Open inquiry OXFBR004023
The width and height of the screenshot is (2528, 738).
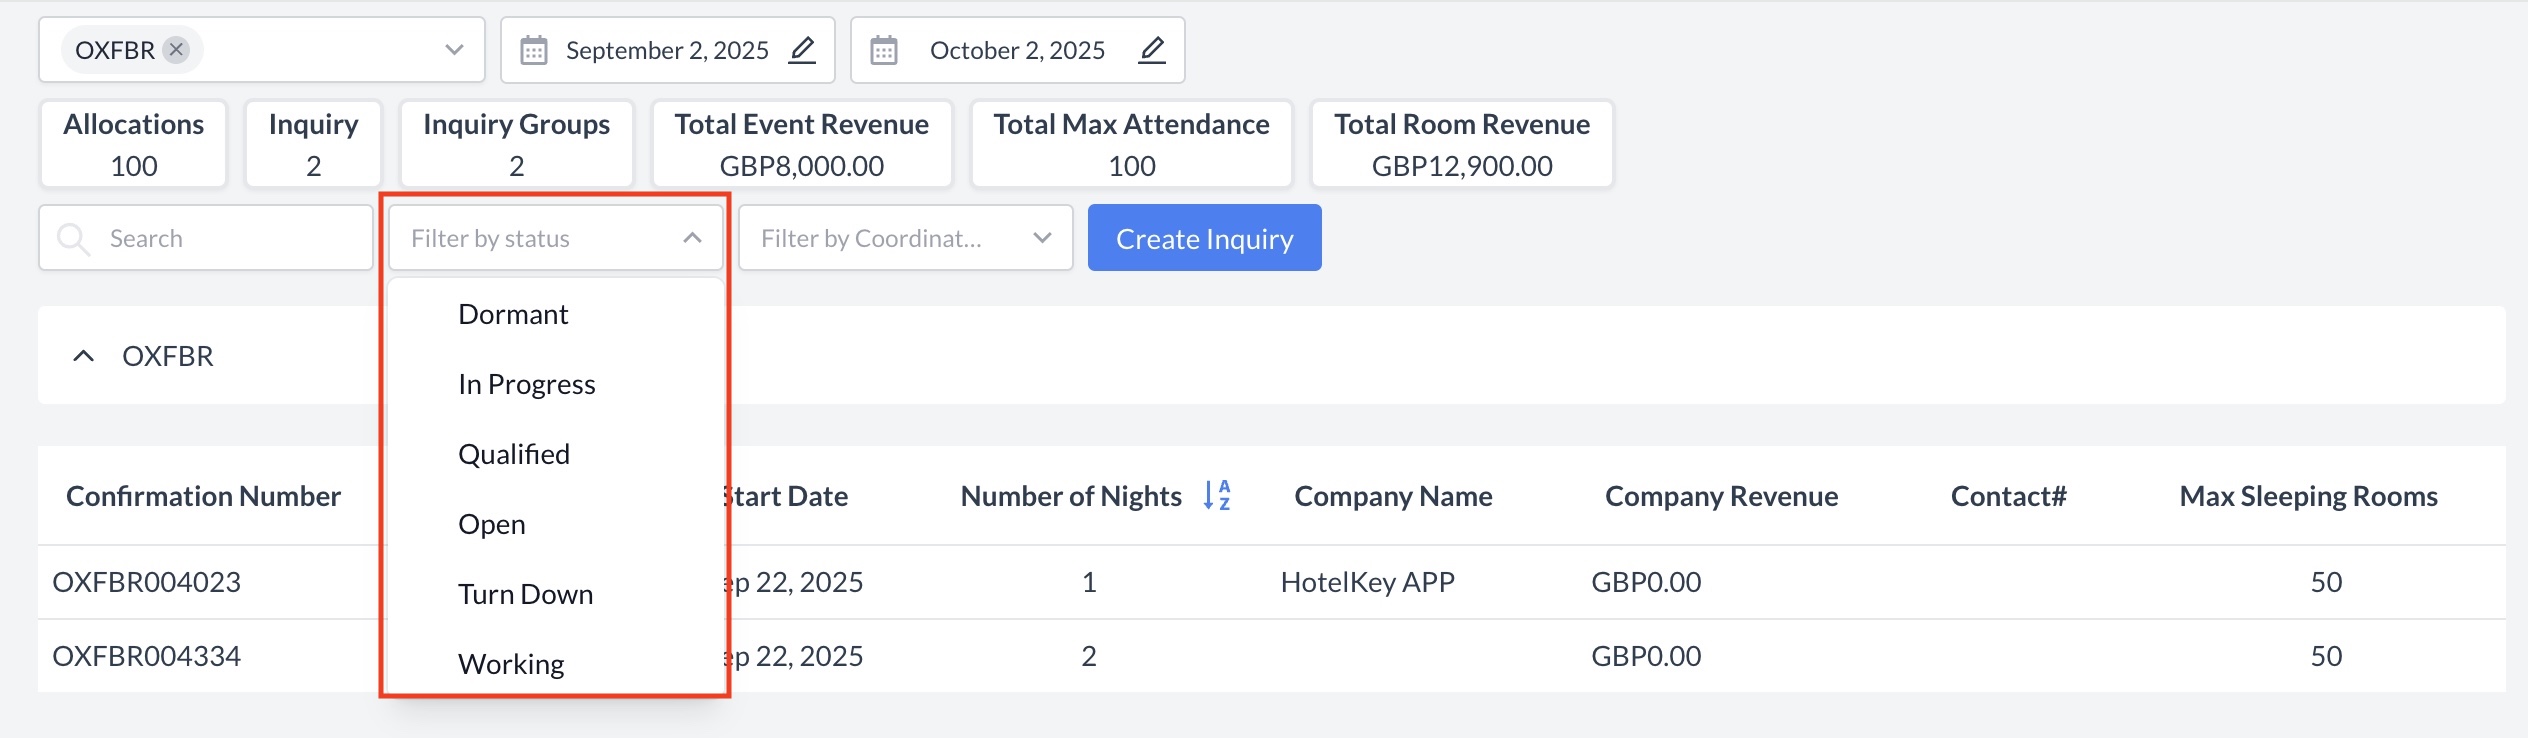coord(146,582)
